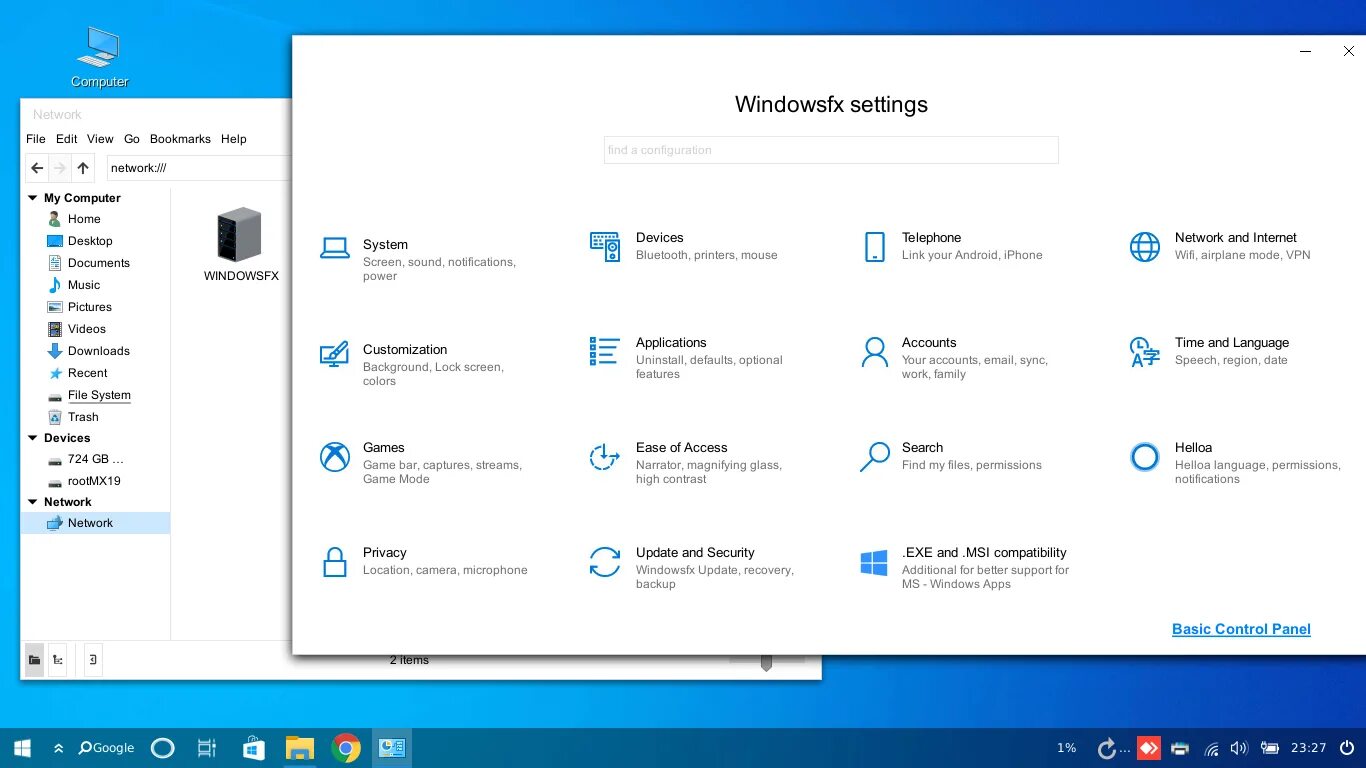
Task: Open the Bookmarks menu
Action: coord(180,139)
